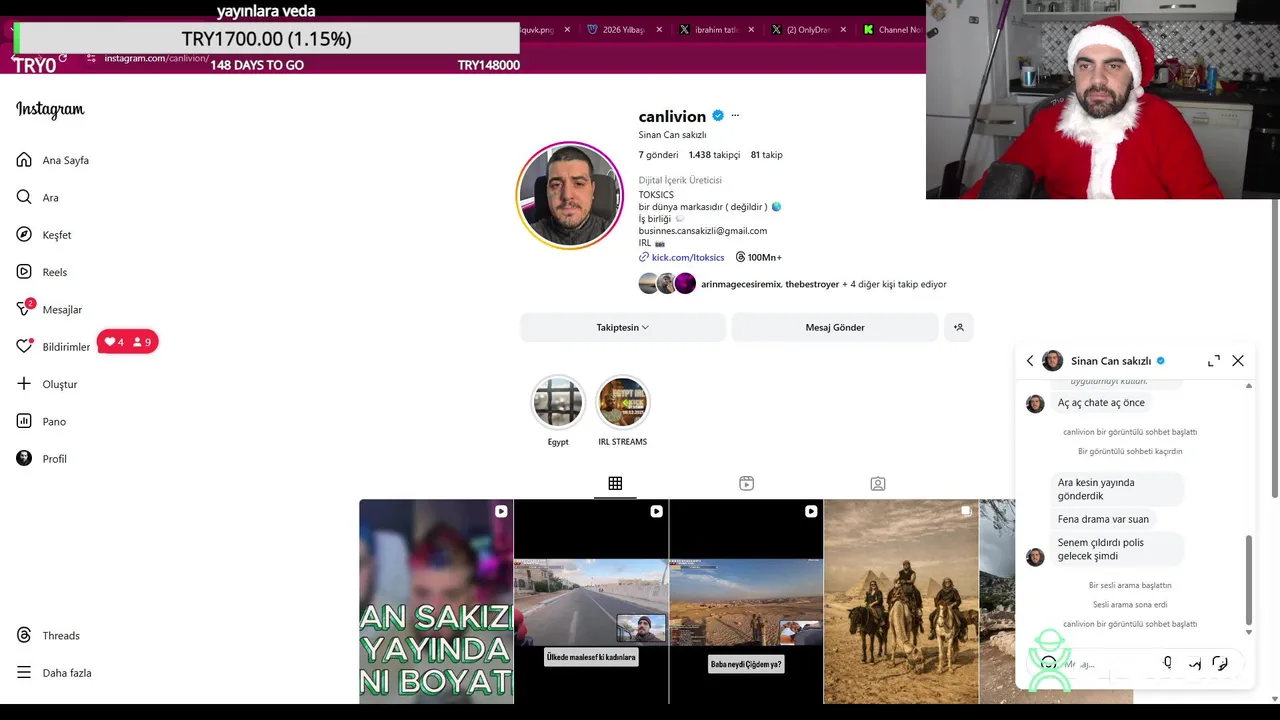Click the image attach icon in message box

pos(1194,663)
